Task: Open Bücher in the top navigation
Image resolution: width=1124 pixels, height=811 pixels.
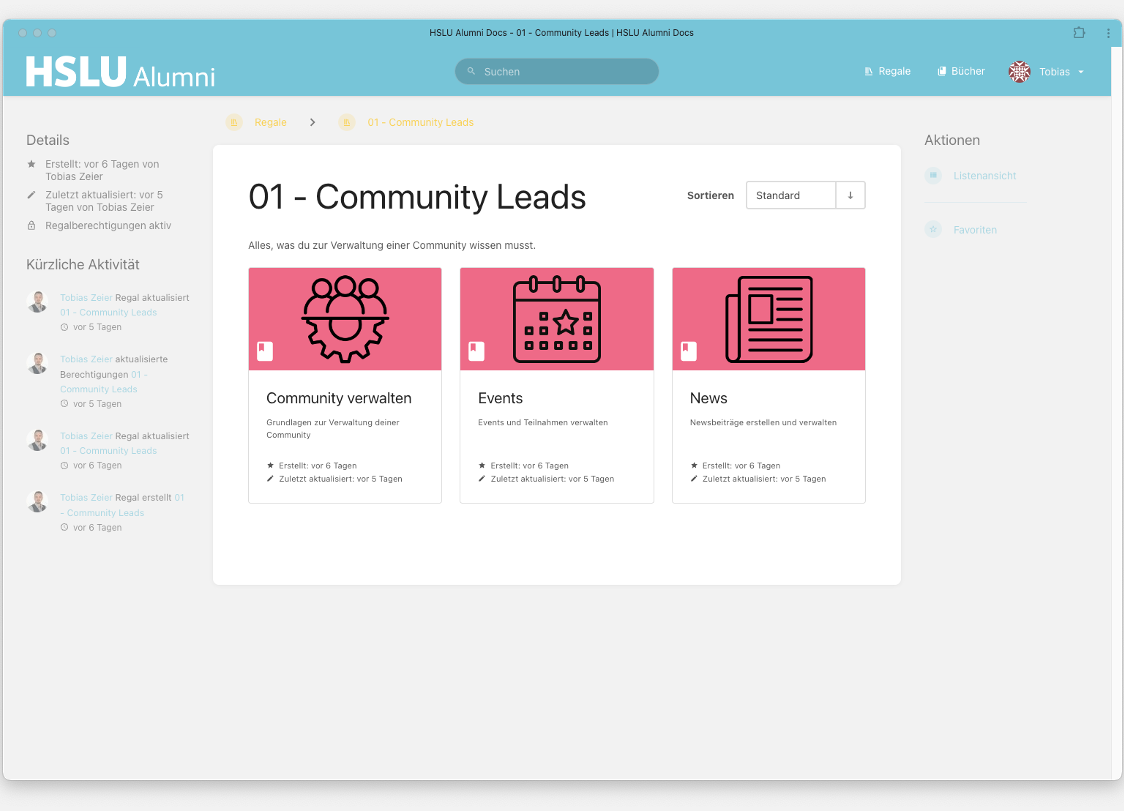Action: point(960,72)
